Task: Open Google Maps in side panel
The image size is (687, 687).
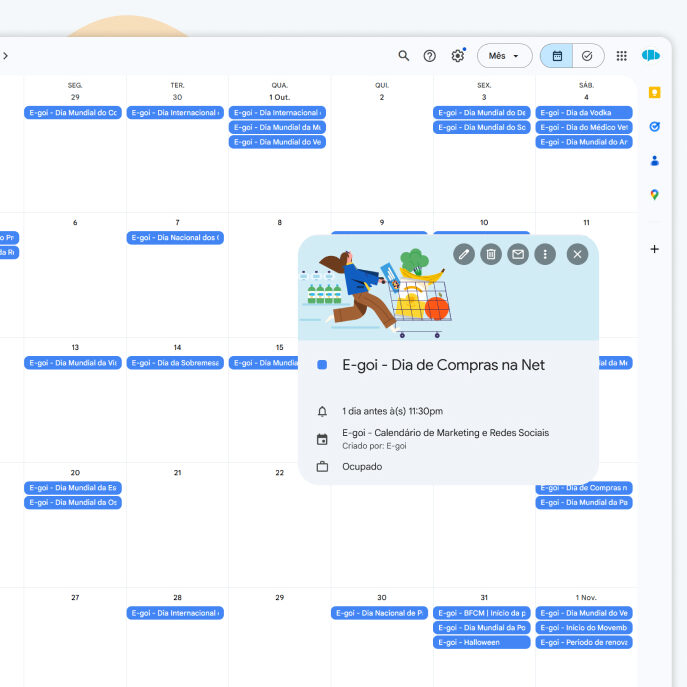Action: pos(654,194)
